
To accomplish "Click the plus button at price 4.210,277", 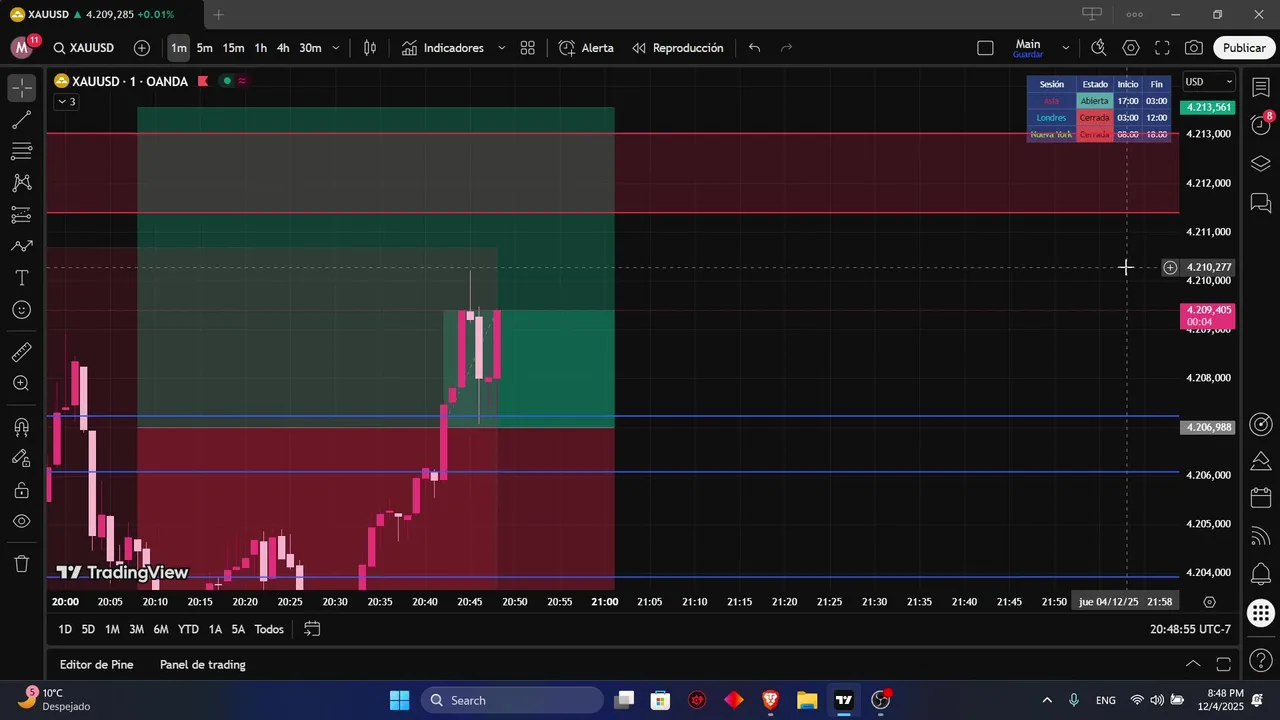I will click(1170, 267).
